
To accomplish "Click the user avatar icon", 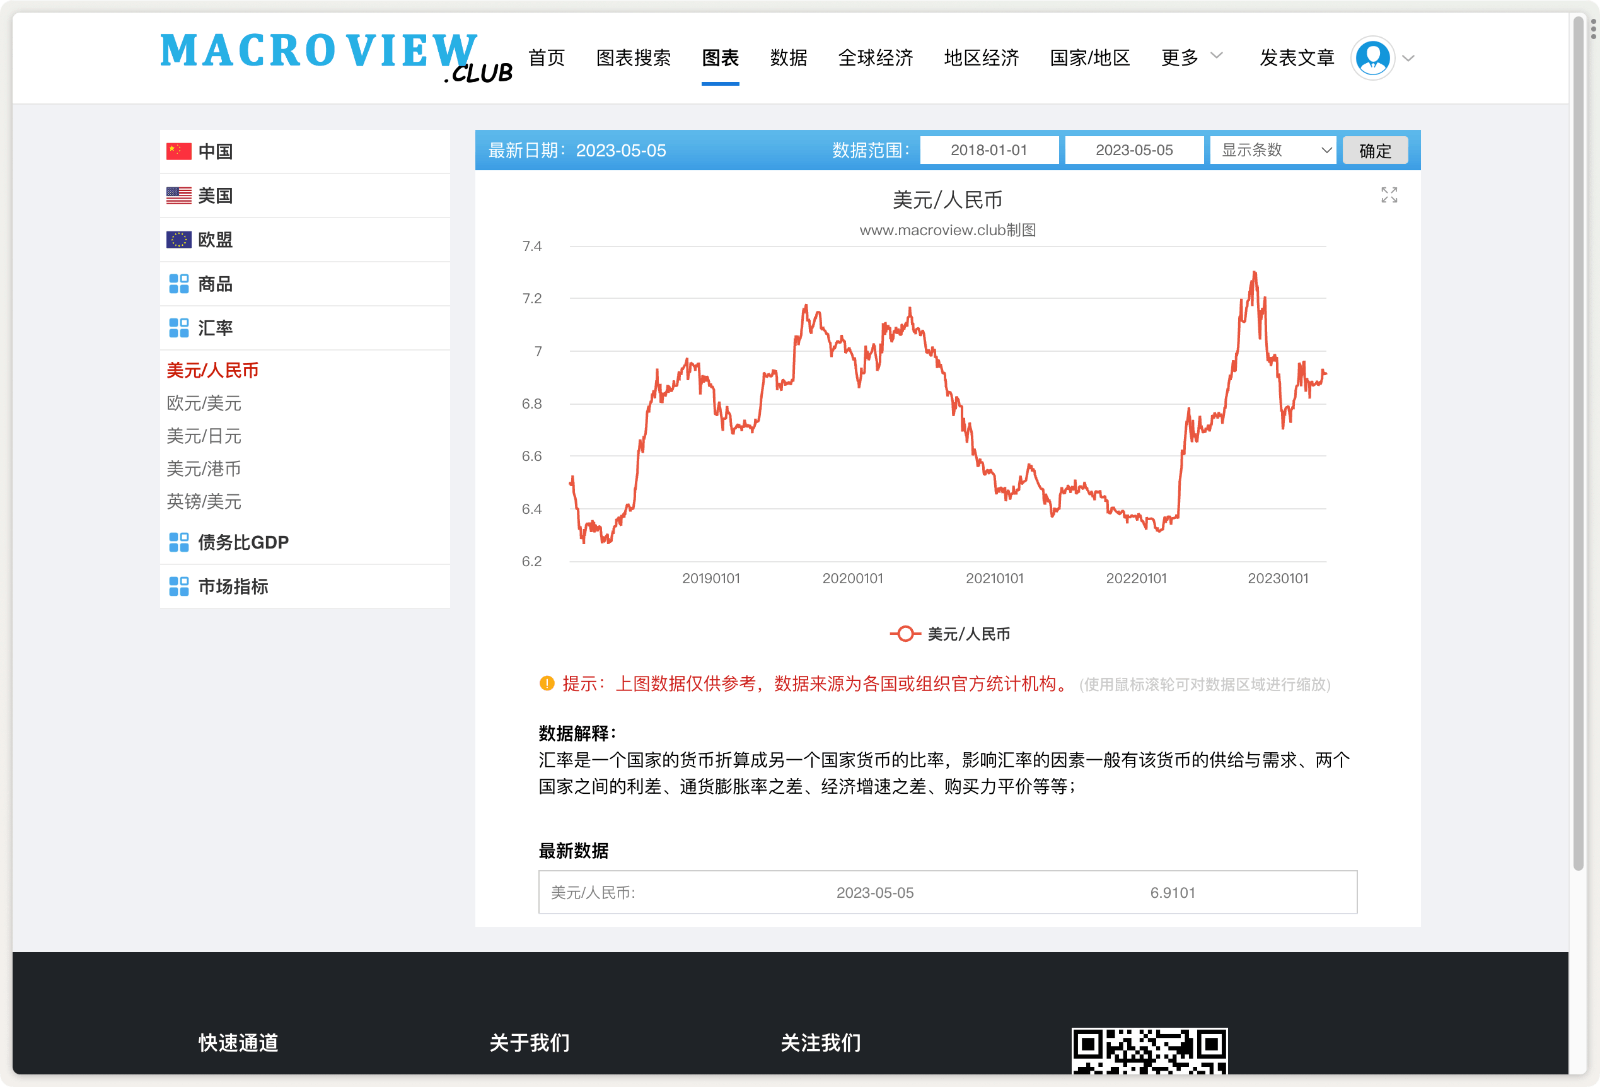I will coord(1373,57).
